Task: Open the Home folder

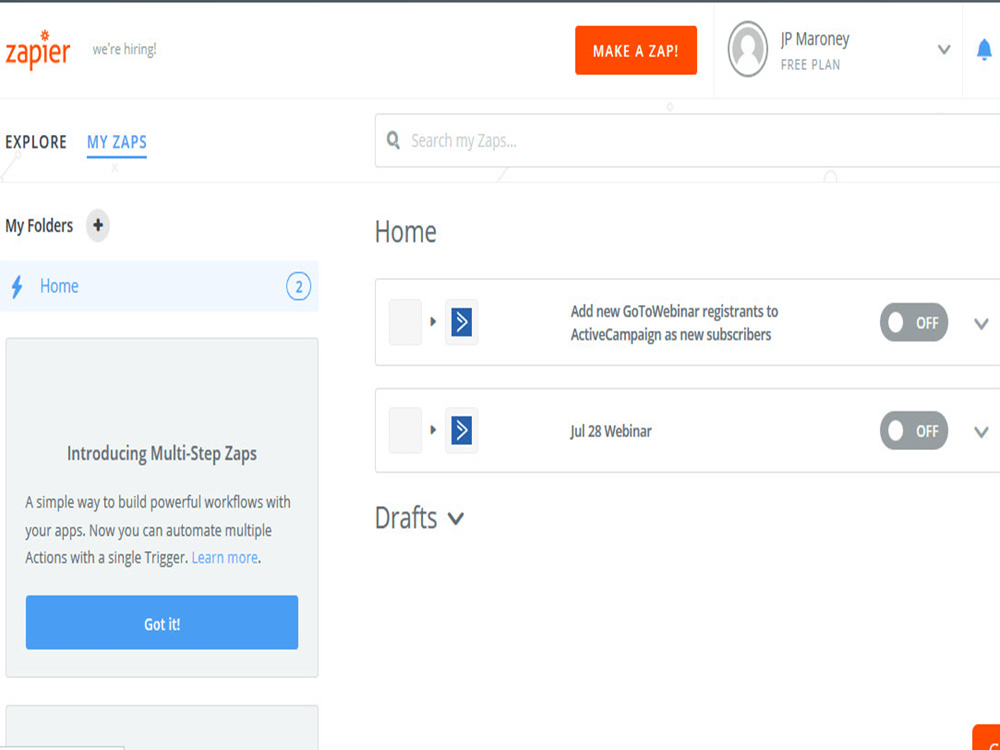Action: coord(159,286)
